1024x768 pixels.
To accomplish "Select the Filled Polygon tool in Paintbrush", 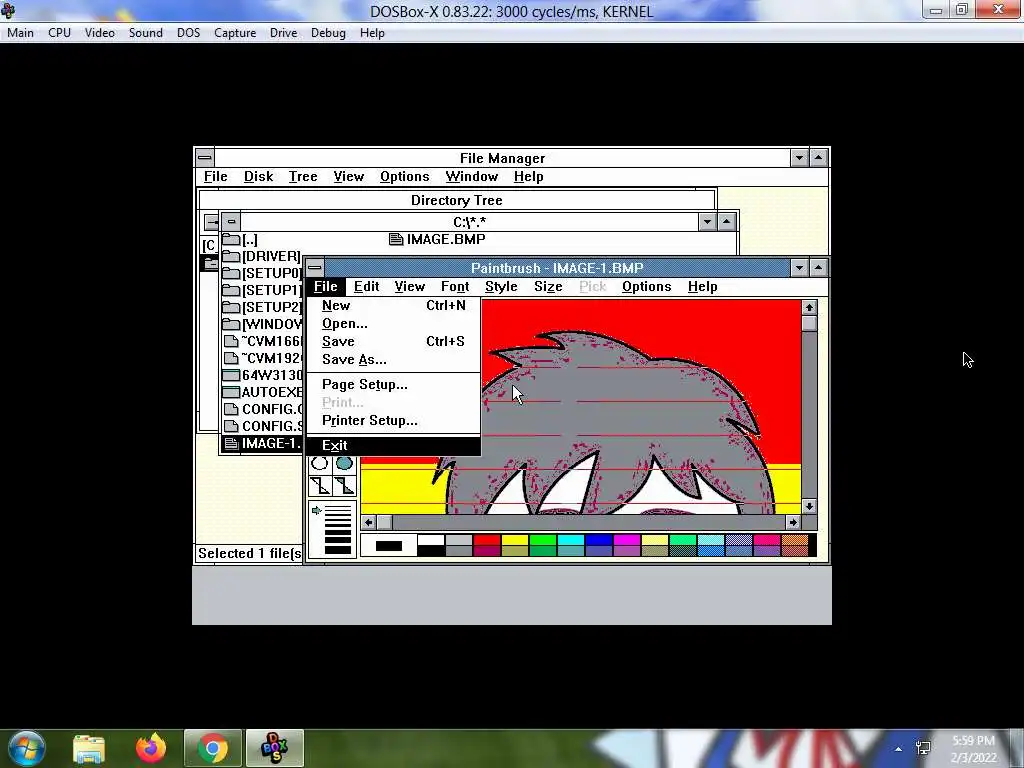I will pyautogui.click(x=344, y=485).
